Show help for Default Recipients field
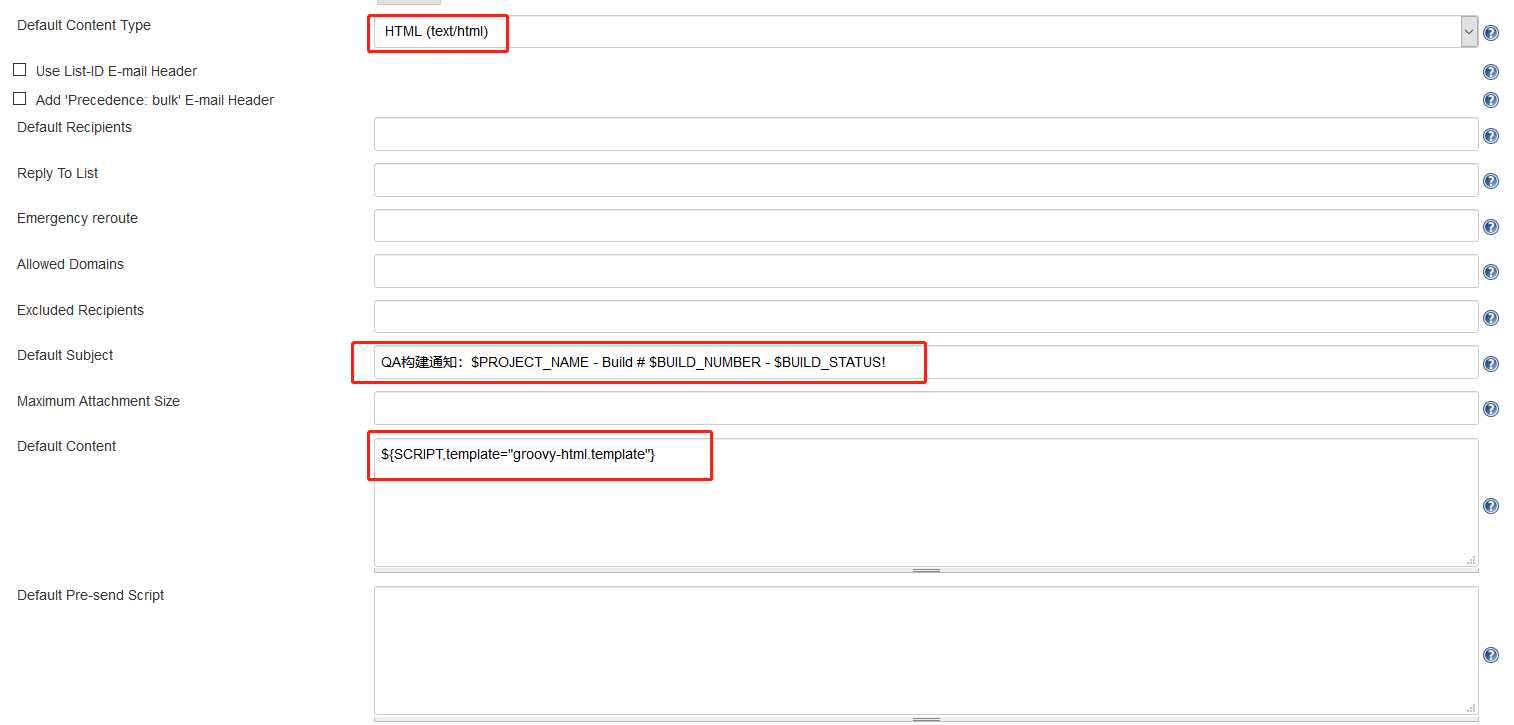The height and width of the screenshot is (725, 1514). (x=1490, y=136)
